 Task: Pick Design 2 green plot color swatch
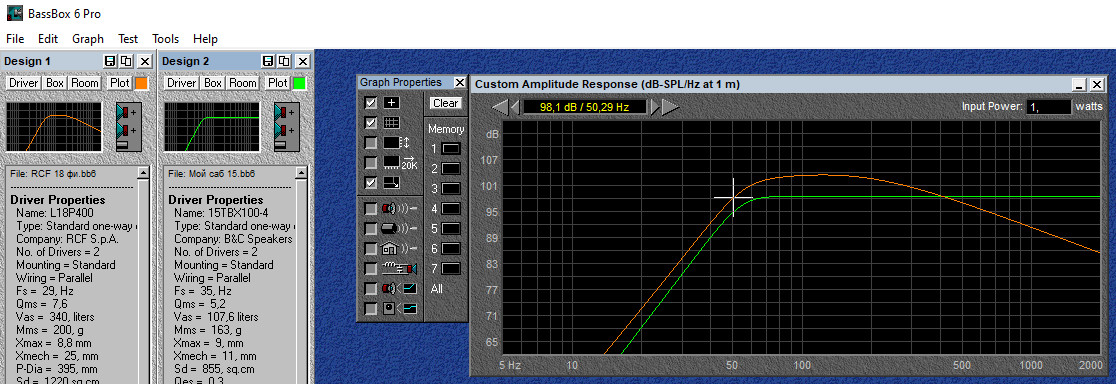[x=300, y=83]
